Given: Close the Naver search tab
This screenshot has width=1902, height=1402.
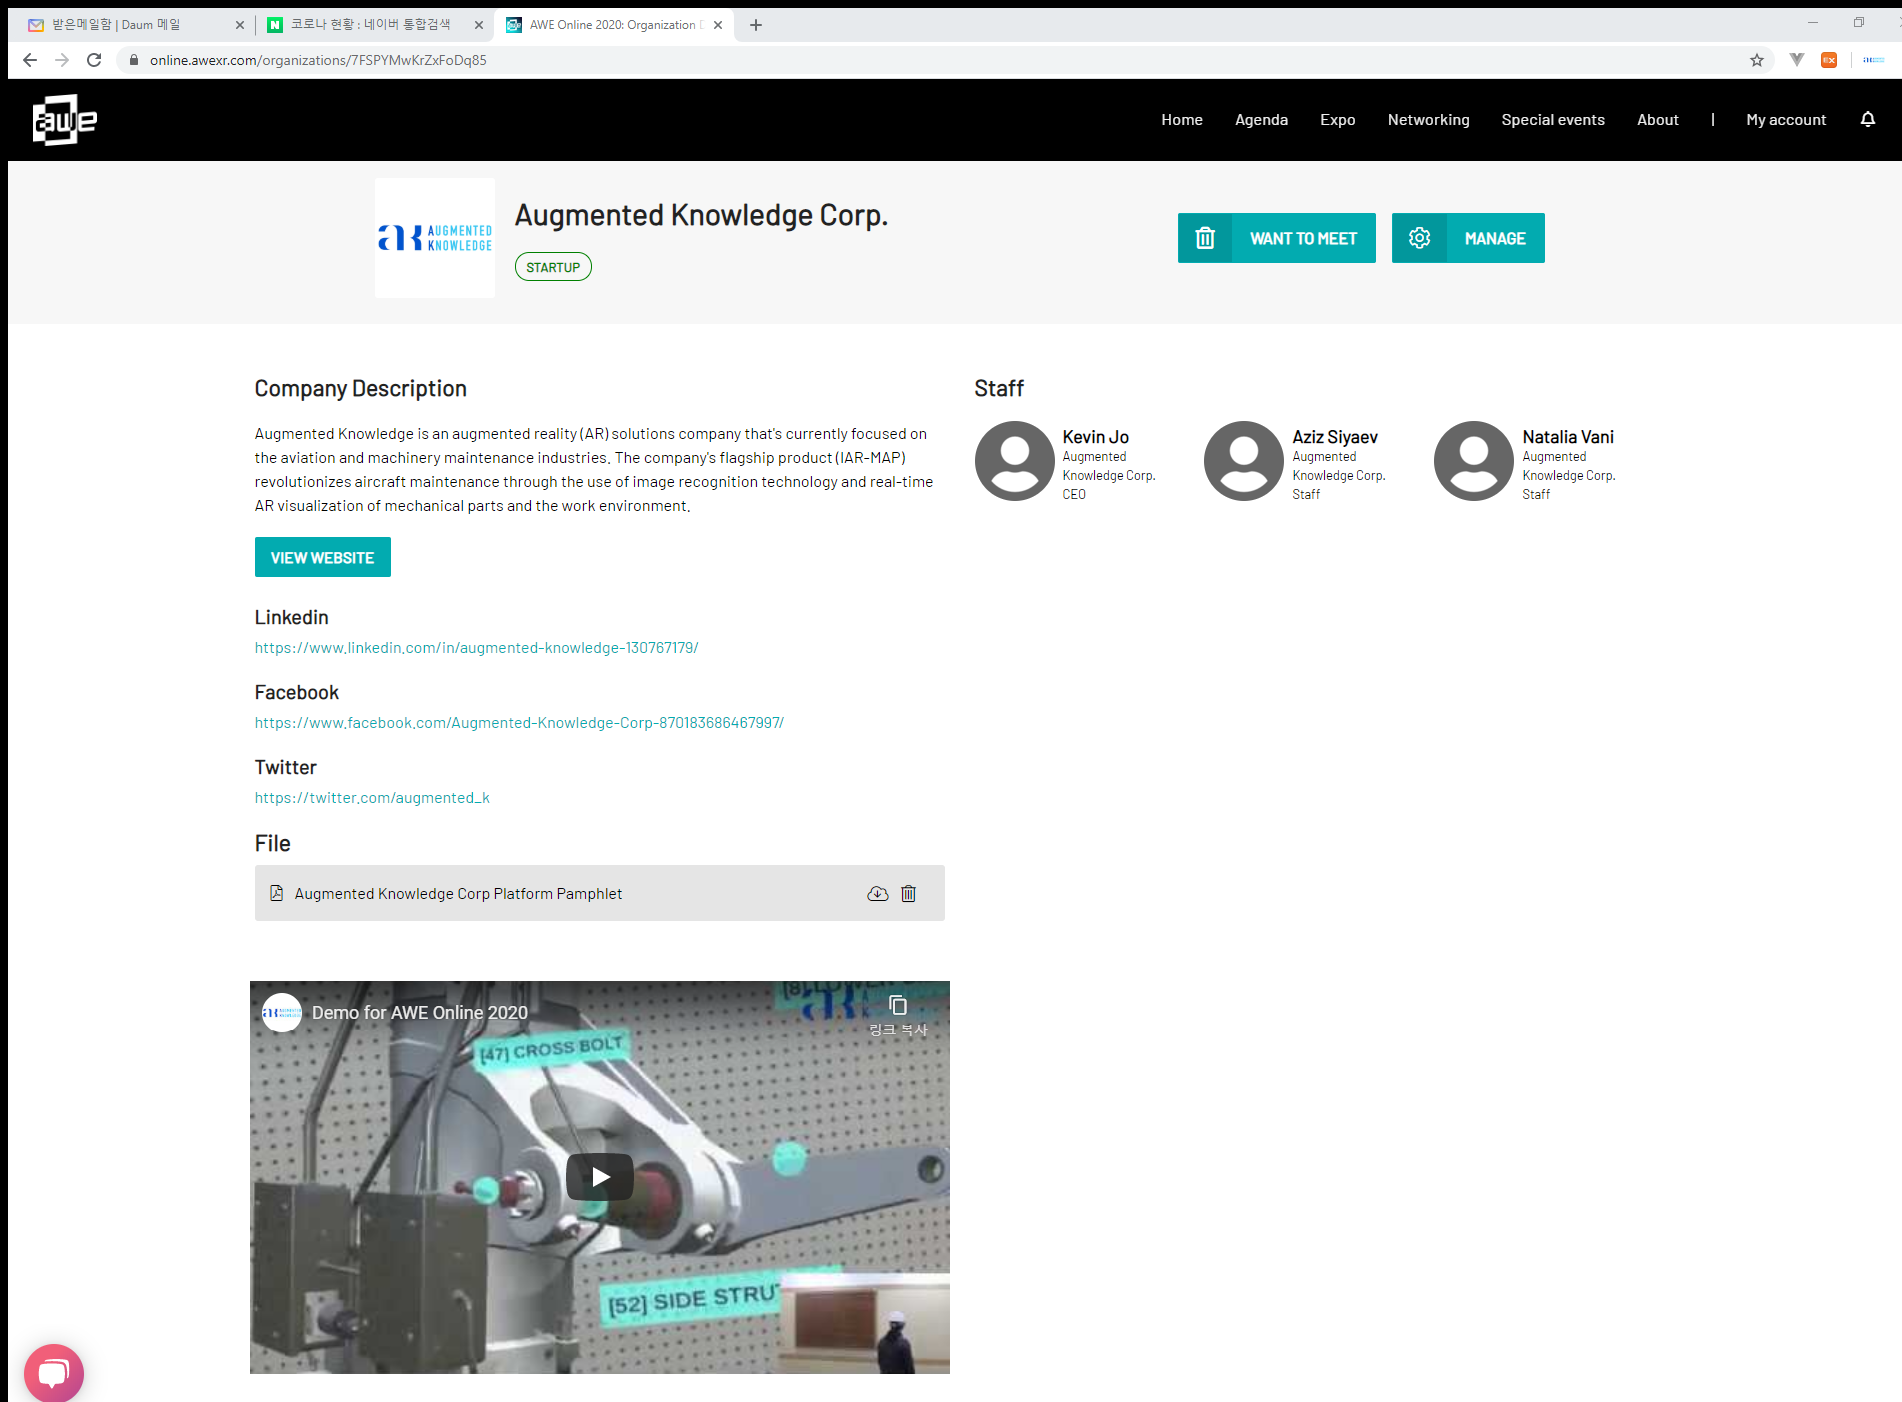Looking at the screenshot, I should [479, 25].
